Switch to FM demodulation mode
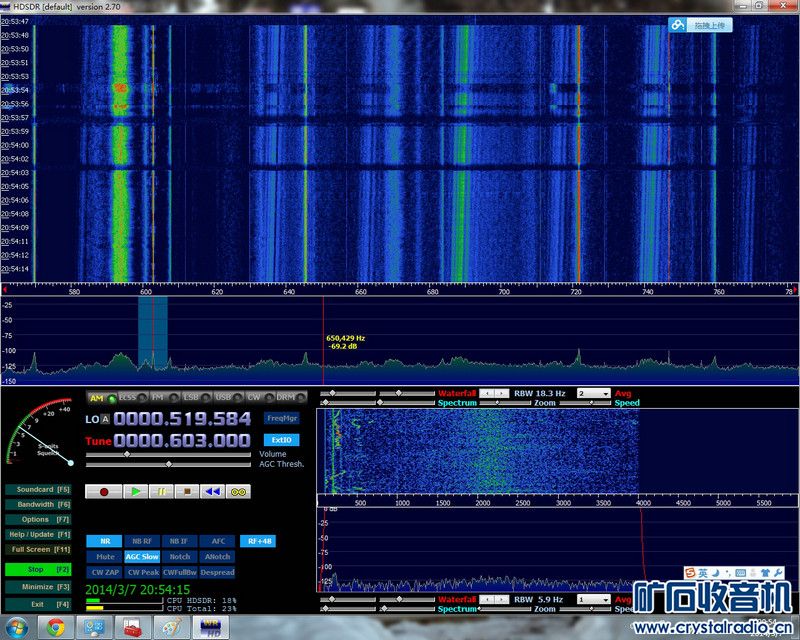800x640 pixels. pyautogui.click(x=158, y=398)
